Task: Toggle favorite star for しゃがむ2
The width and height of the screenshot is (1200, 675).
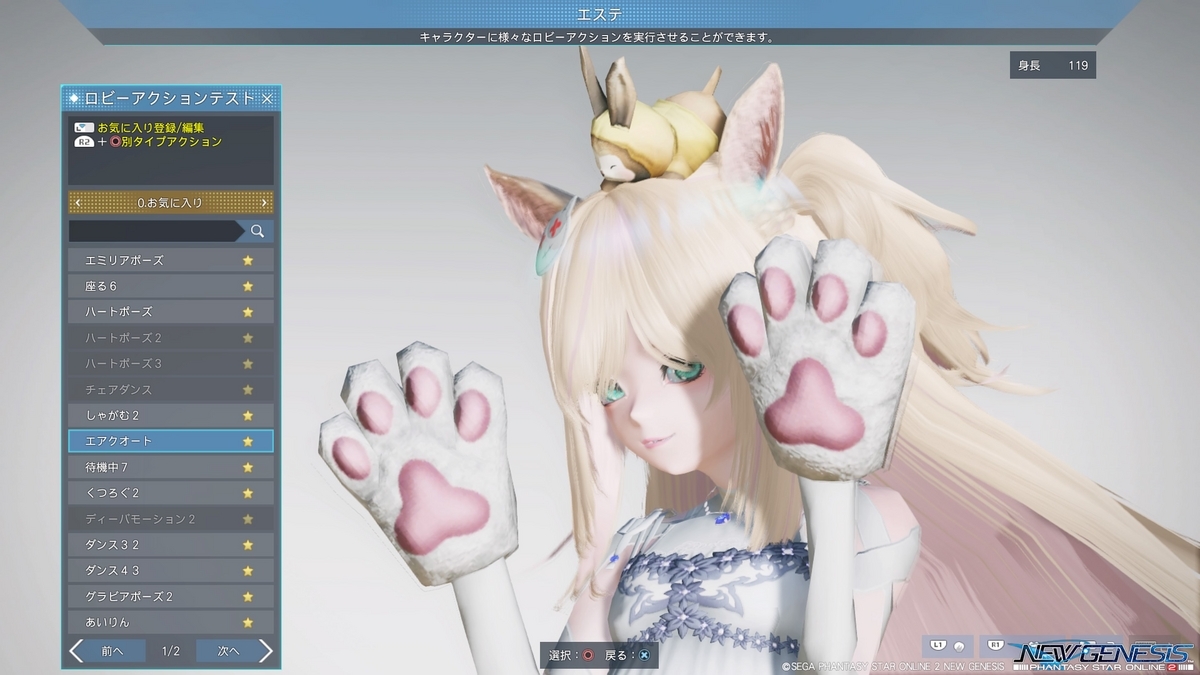Action: click(x=248, y=415)
